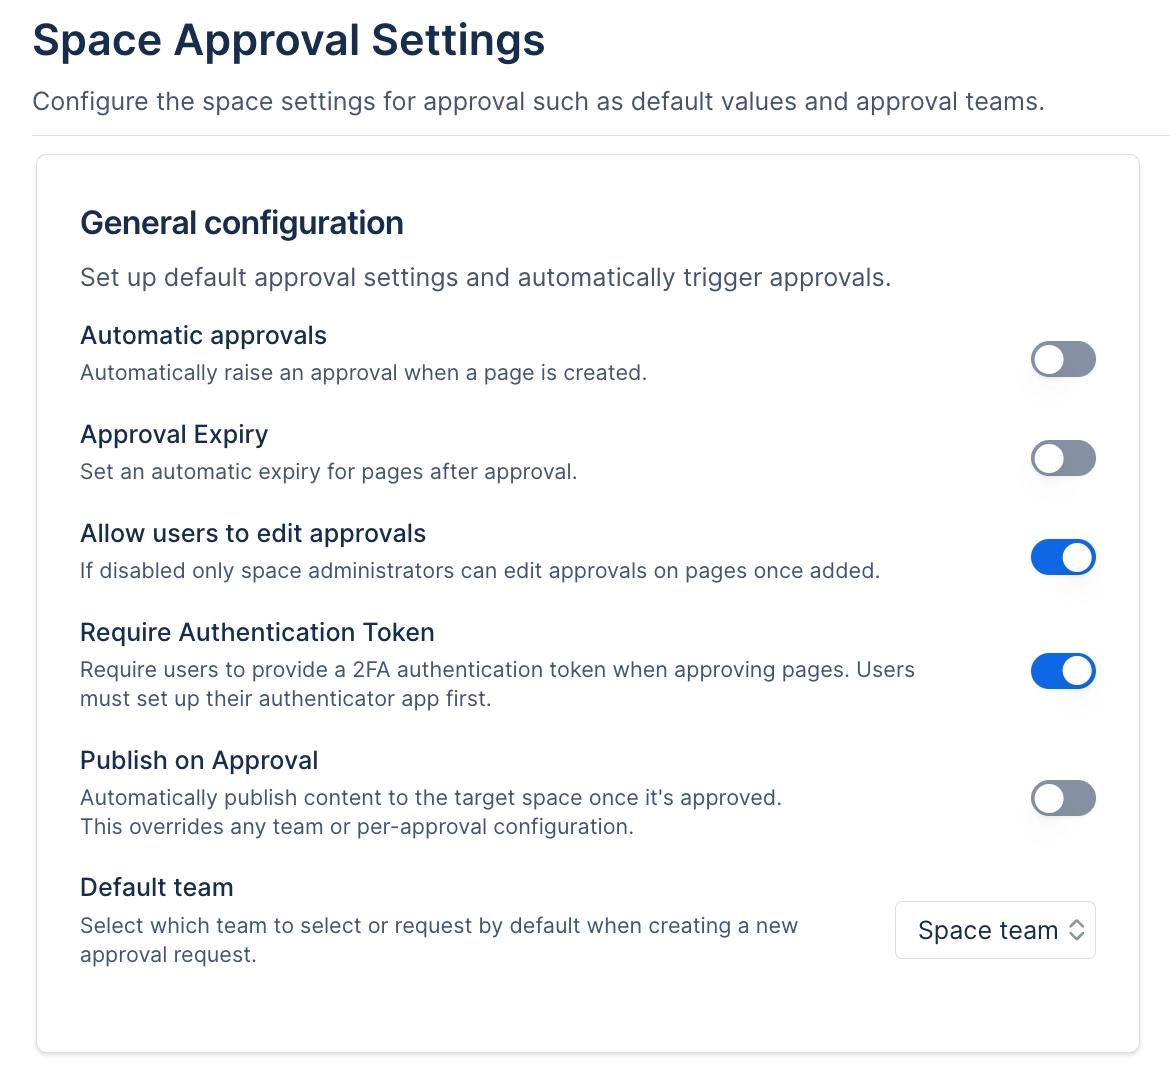
Task: Click inside the general configuration settings card
Action: pos(587,1010)
